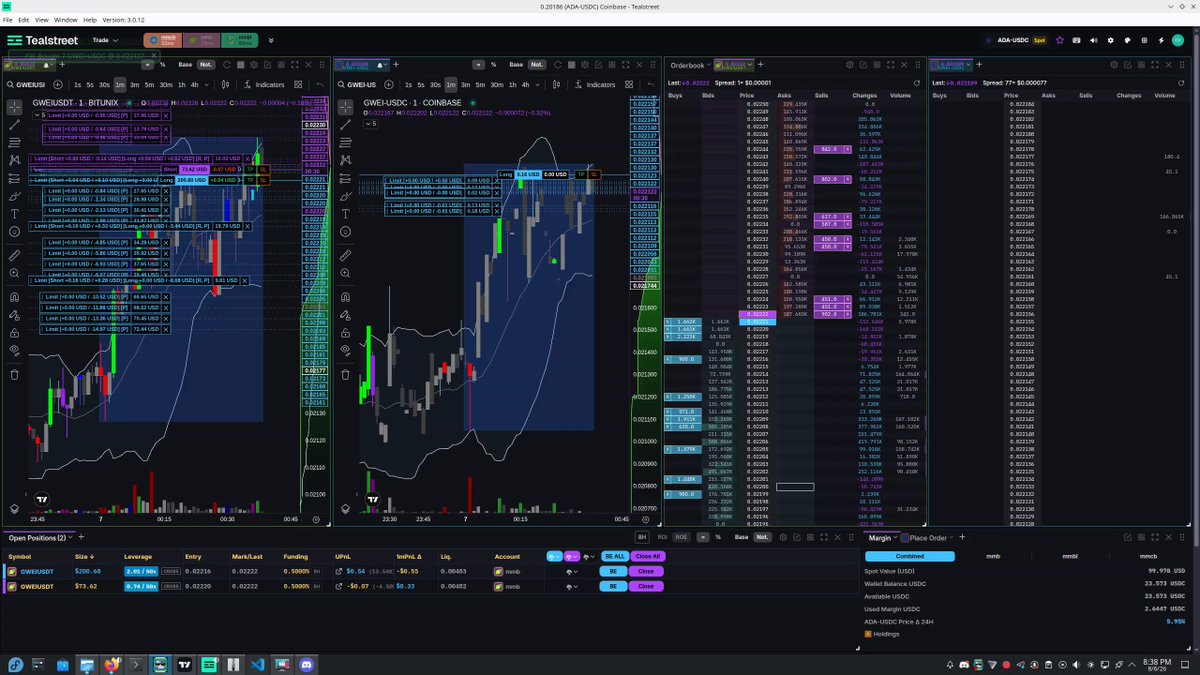Click the lightning bolt icon in header

coord(1161,40)
